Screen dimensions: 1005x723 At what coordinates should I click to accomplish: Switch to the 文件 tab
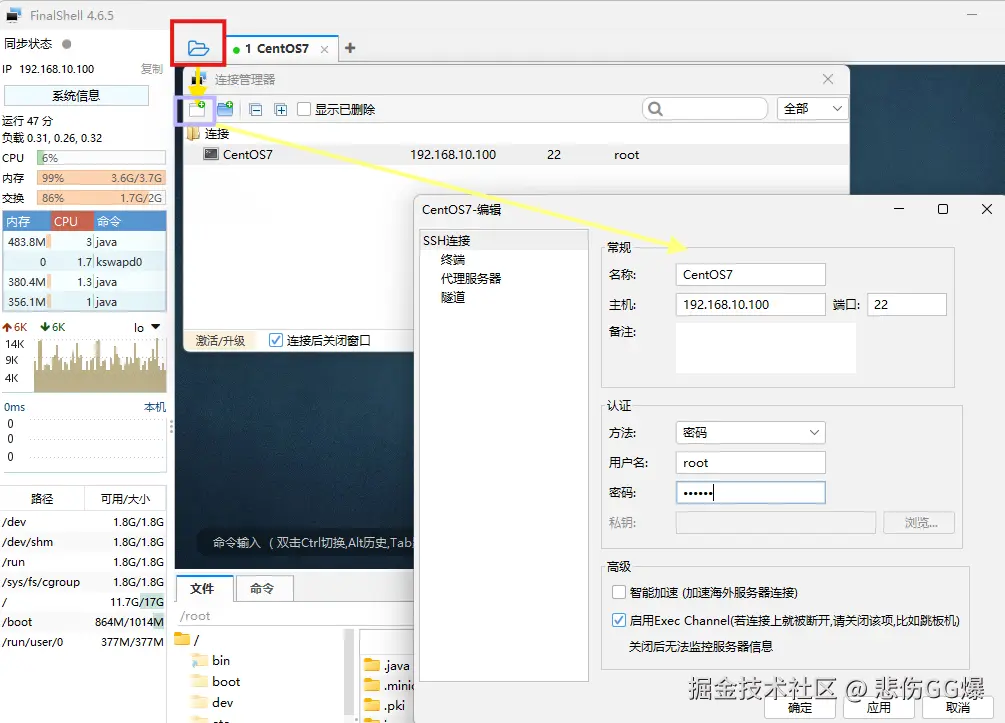pyautogui.click(x=203, y=588)
